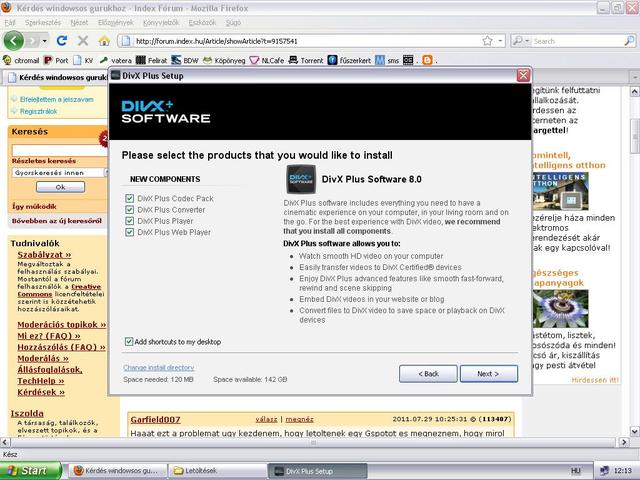Click the language indicator HU in tray

coord(576,471)
